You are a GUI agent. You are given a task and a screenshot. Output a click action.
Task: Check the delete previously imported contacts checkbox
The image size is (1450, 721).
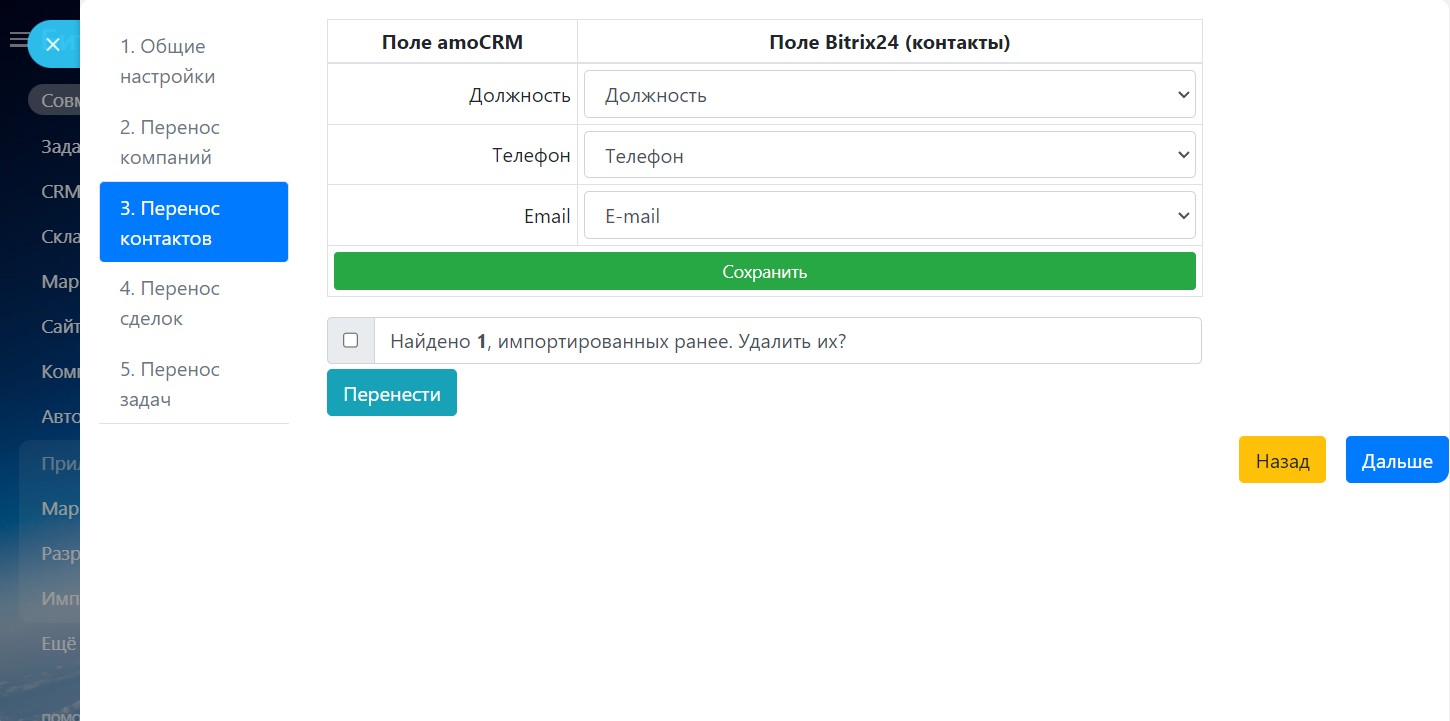click(350, 340)
